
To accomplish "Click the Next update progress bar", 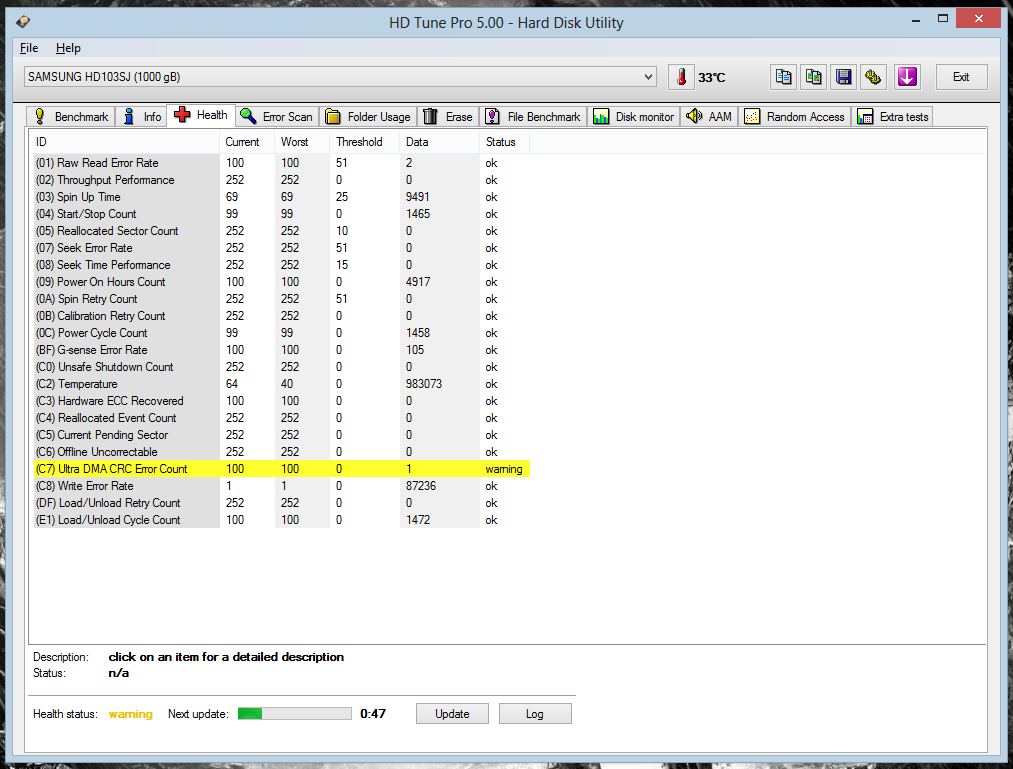I will [295, 713].
